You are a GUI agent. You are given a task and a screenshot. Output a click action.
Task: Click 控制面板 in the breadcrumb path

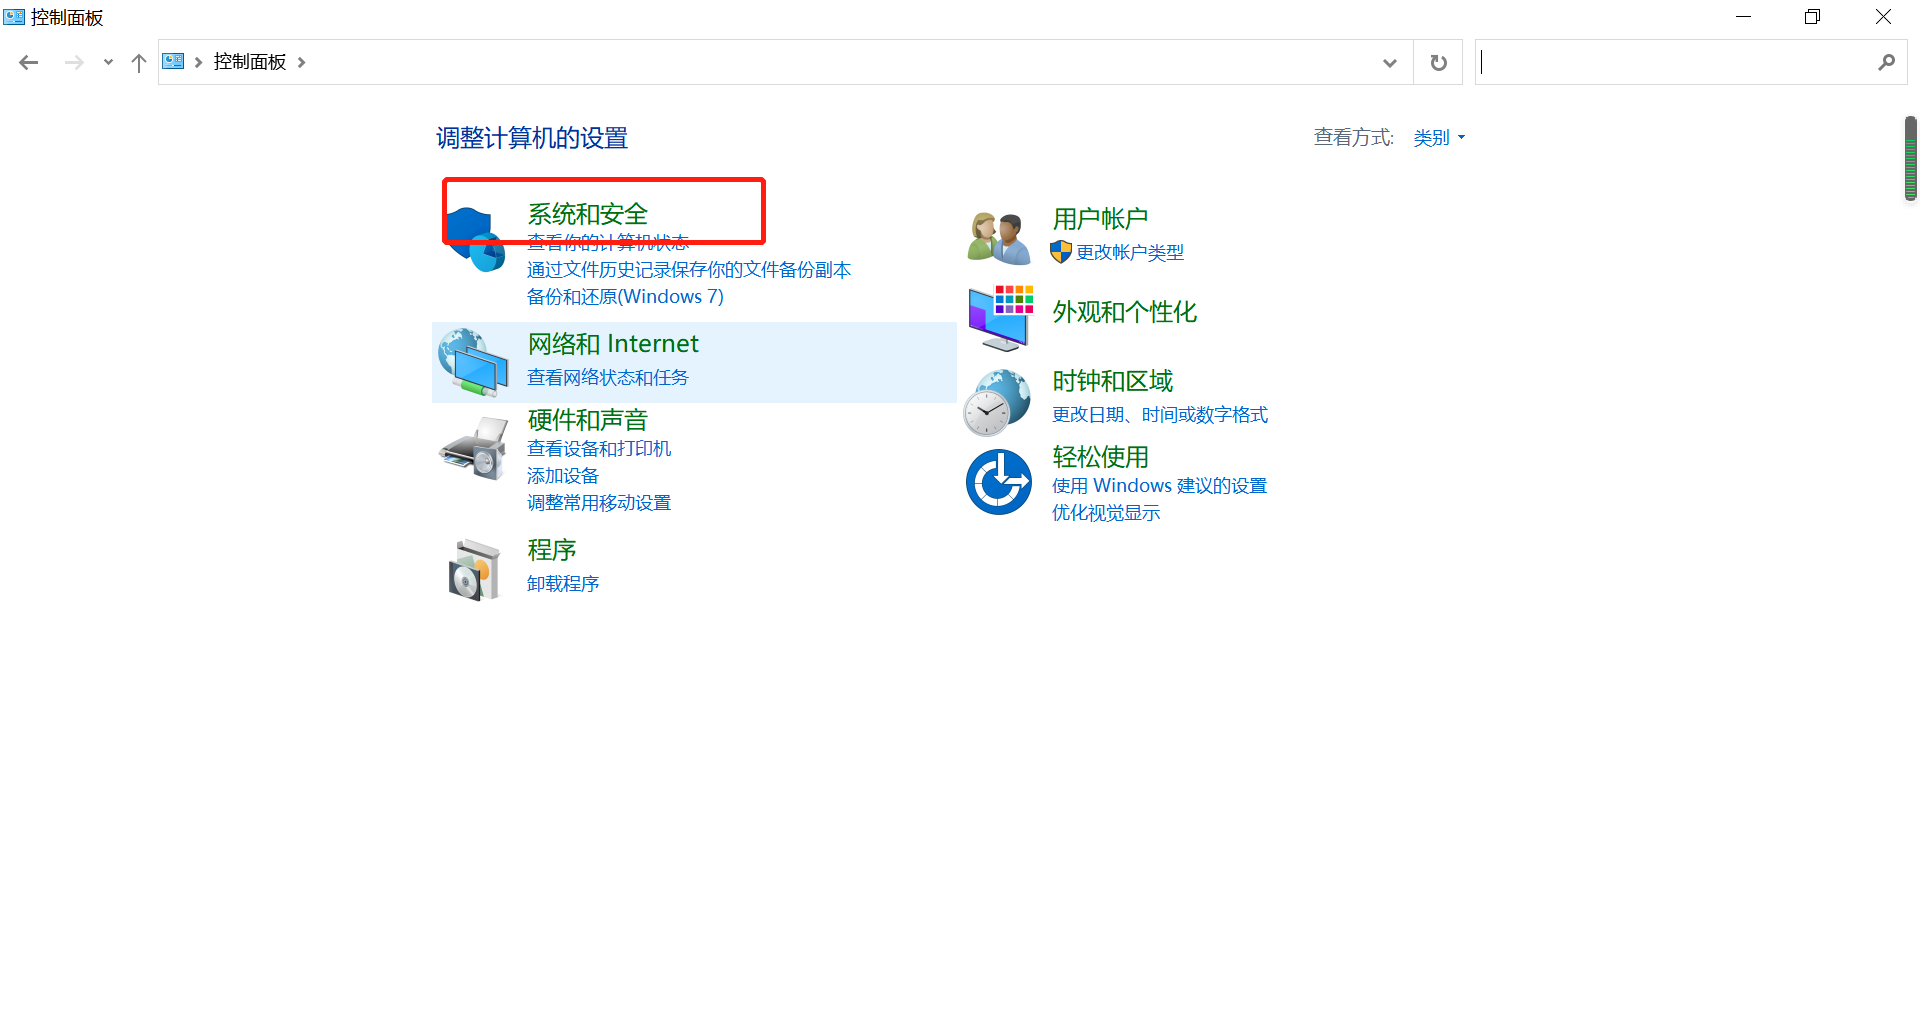click(x=250, y=62)
